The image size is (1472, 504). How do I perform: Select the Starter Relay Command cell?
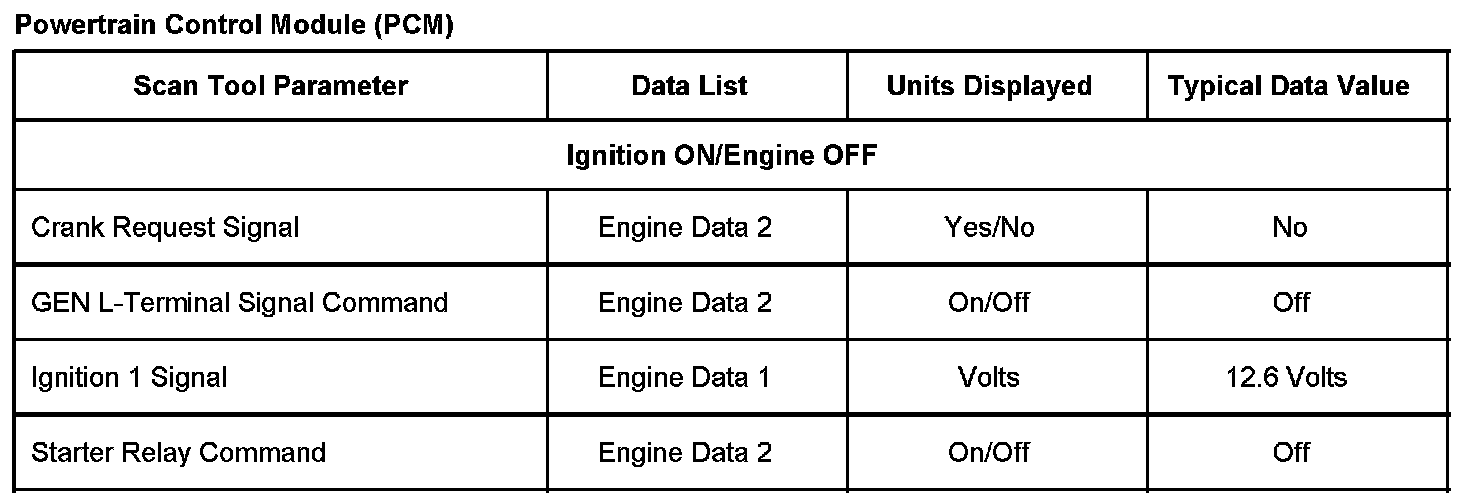click(179, 453)
